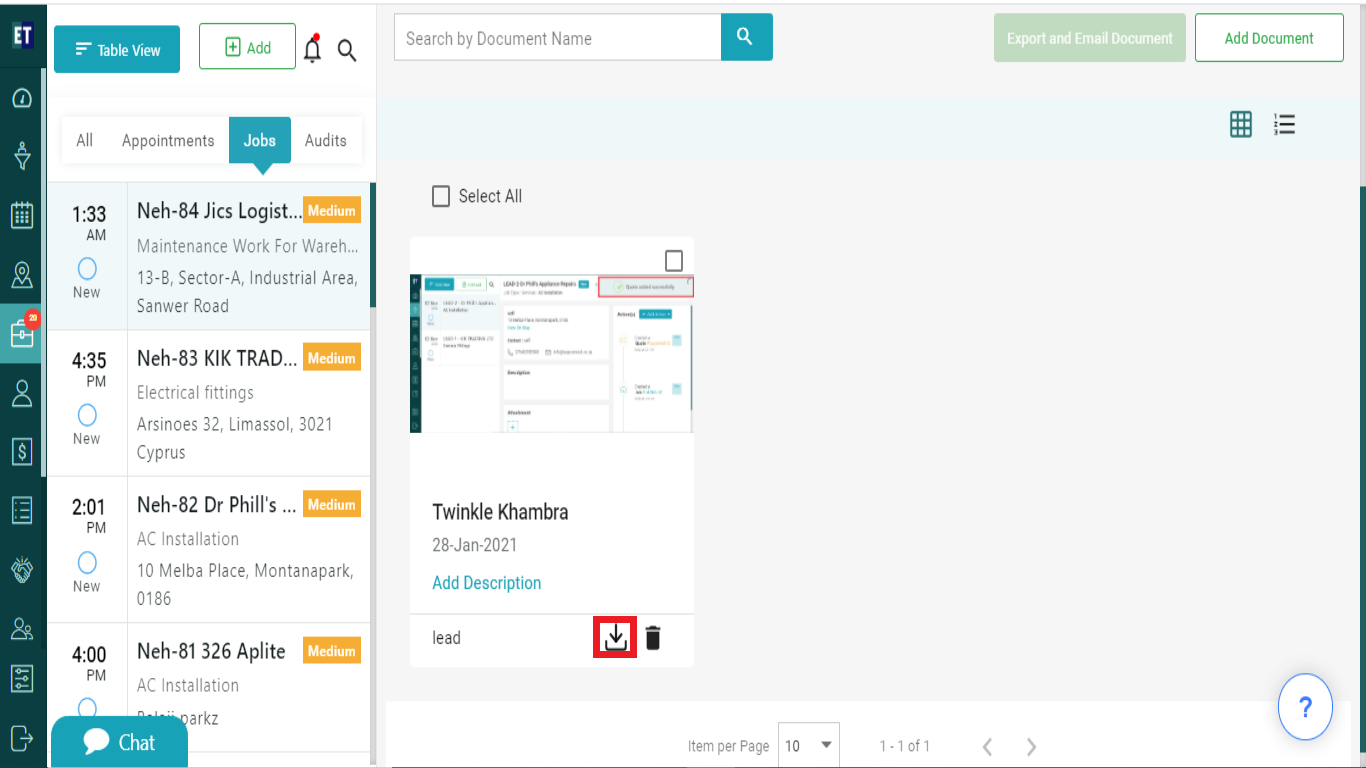Click the 2:01 PM time on Neh-82

click(x=89, y=516)
